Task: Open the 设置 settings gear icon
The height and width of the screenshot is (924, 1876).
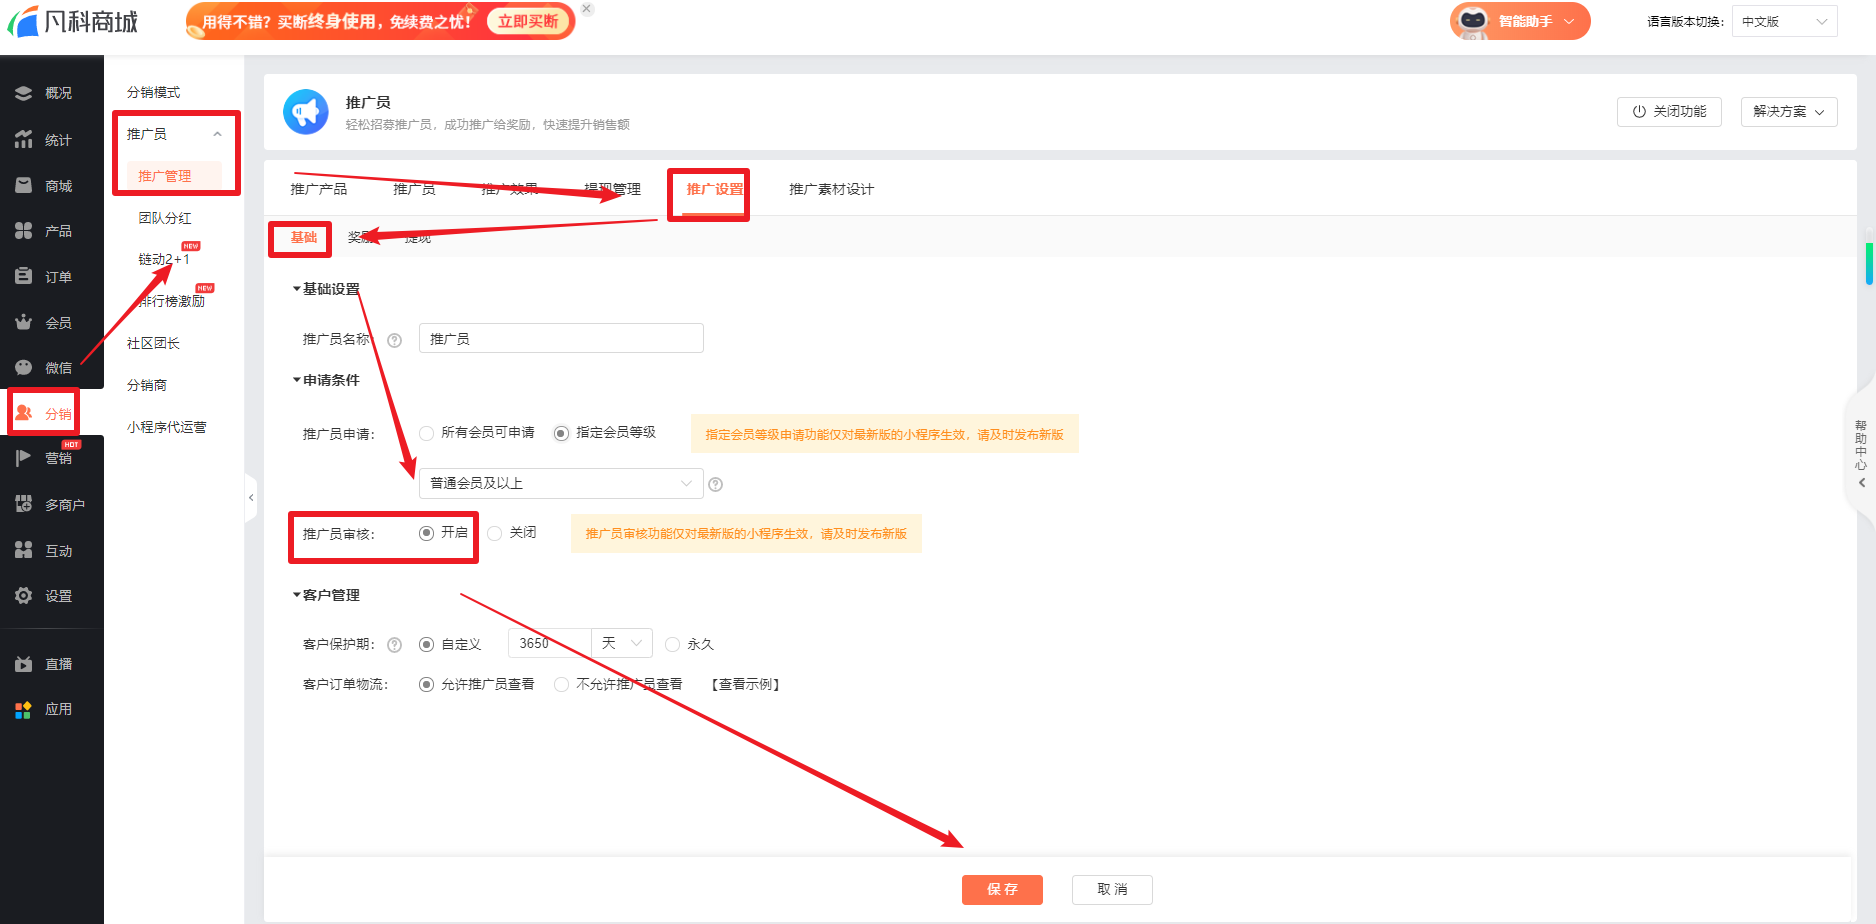Action: [24, 596]
